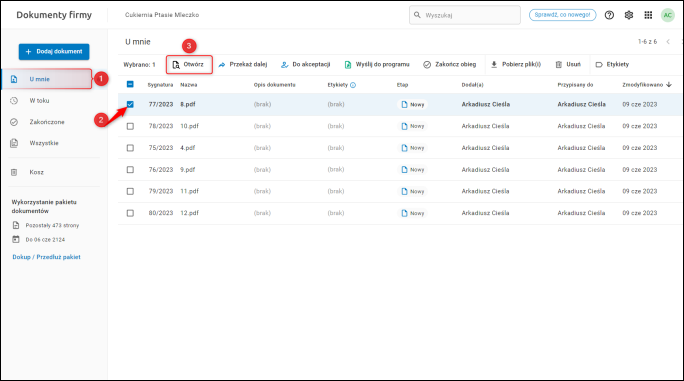
Task: Click Pobierz plik(i) download action
Action: [516, 65]
